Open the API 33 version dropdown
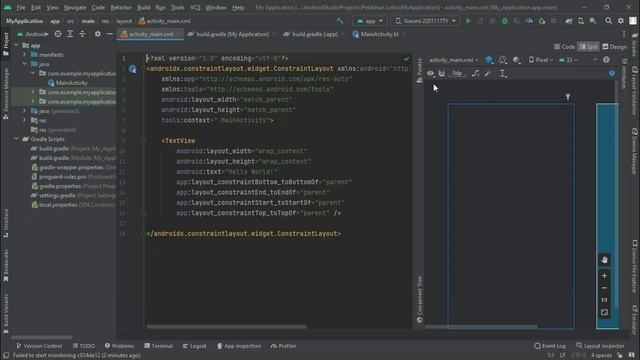The height and width of the screenshot is (360, 640). 569,60
